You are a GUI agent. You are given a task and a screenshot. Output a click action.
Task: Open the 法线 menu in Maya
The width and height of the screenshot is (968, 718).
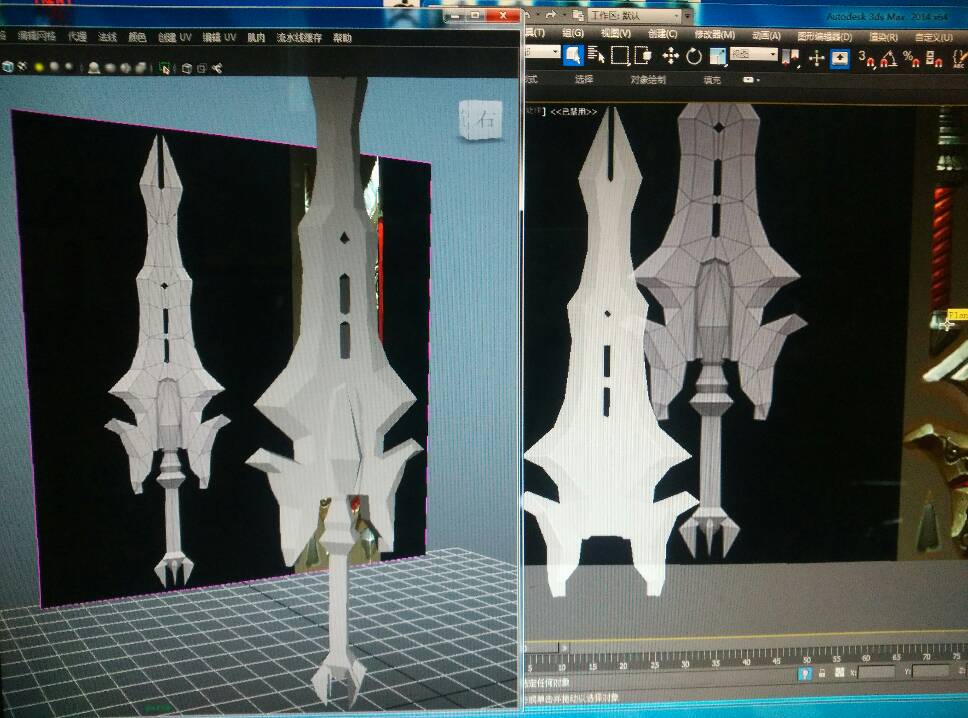pos(107,37)
